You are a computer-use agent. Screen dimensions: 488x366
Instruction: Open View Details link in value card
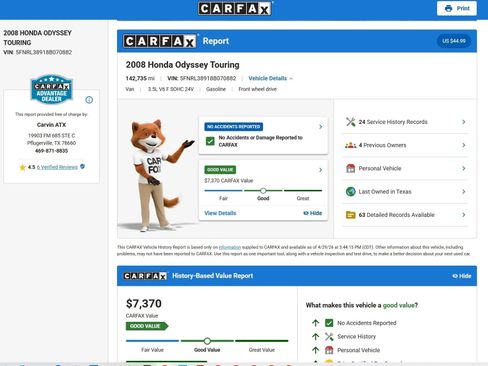pos(220,213)
